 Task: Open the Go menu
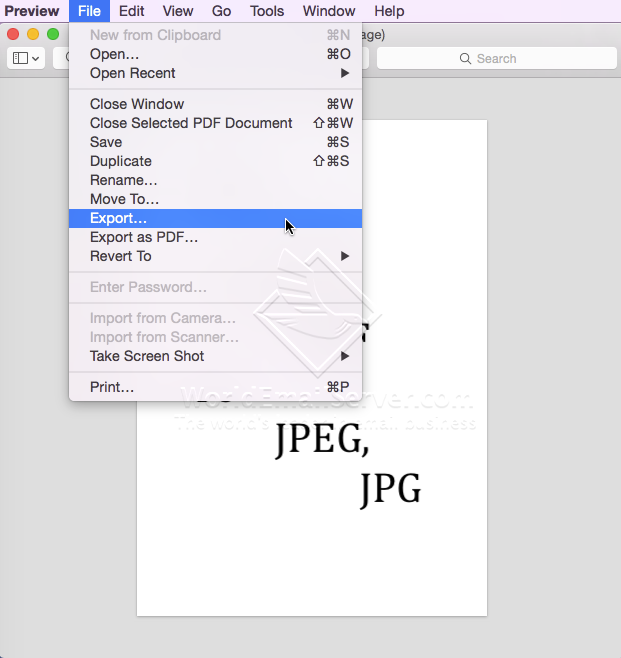[x=221, y=11]
